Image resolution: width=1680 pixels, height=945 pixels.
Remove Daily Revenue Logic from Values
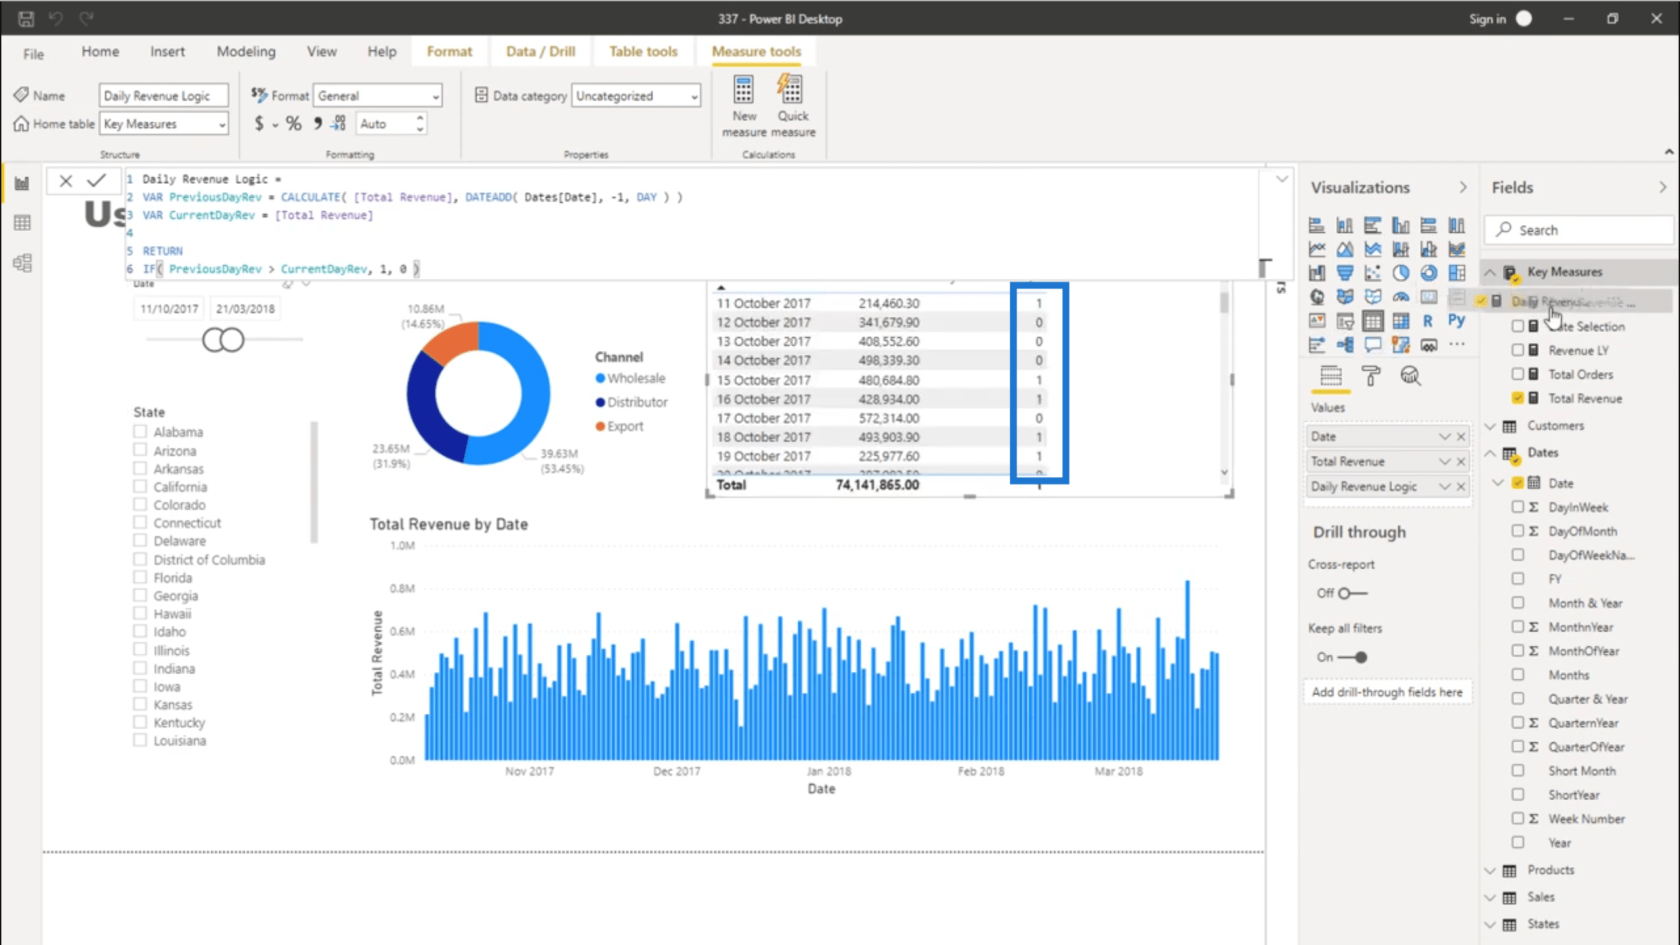[1461, 487]
